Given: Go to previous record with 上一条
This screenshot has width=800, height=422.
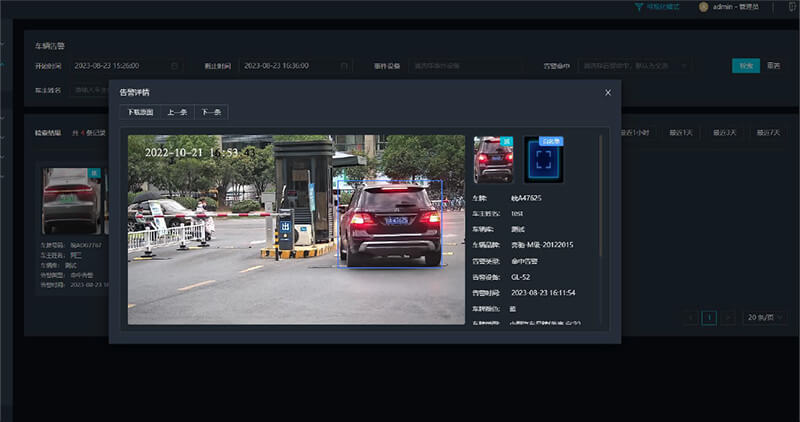Looking at the screenshot, I should coord(177,112).
